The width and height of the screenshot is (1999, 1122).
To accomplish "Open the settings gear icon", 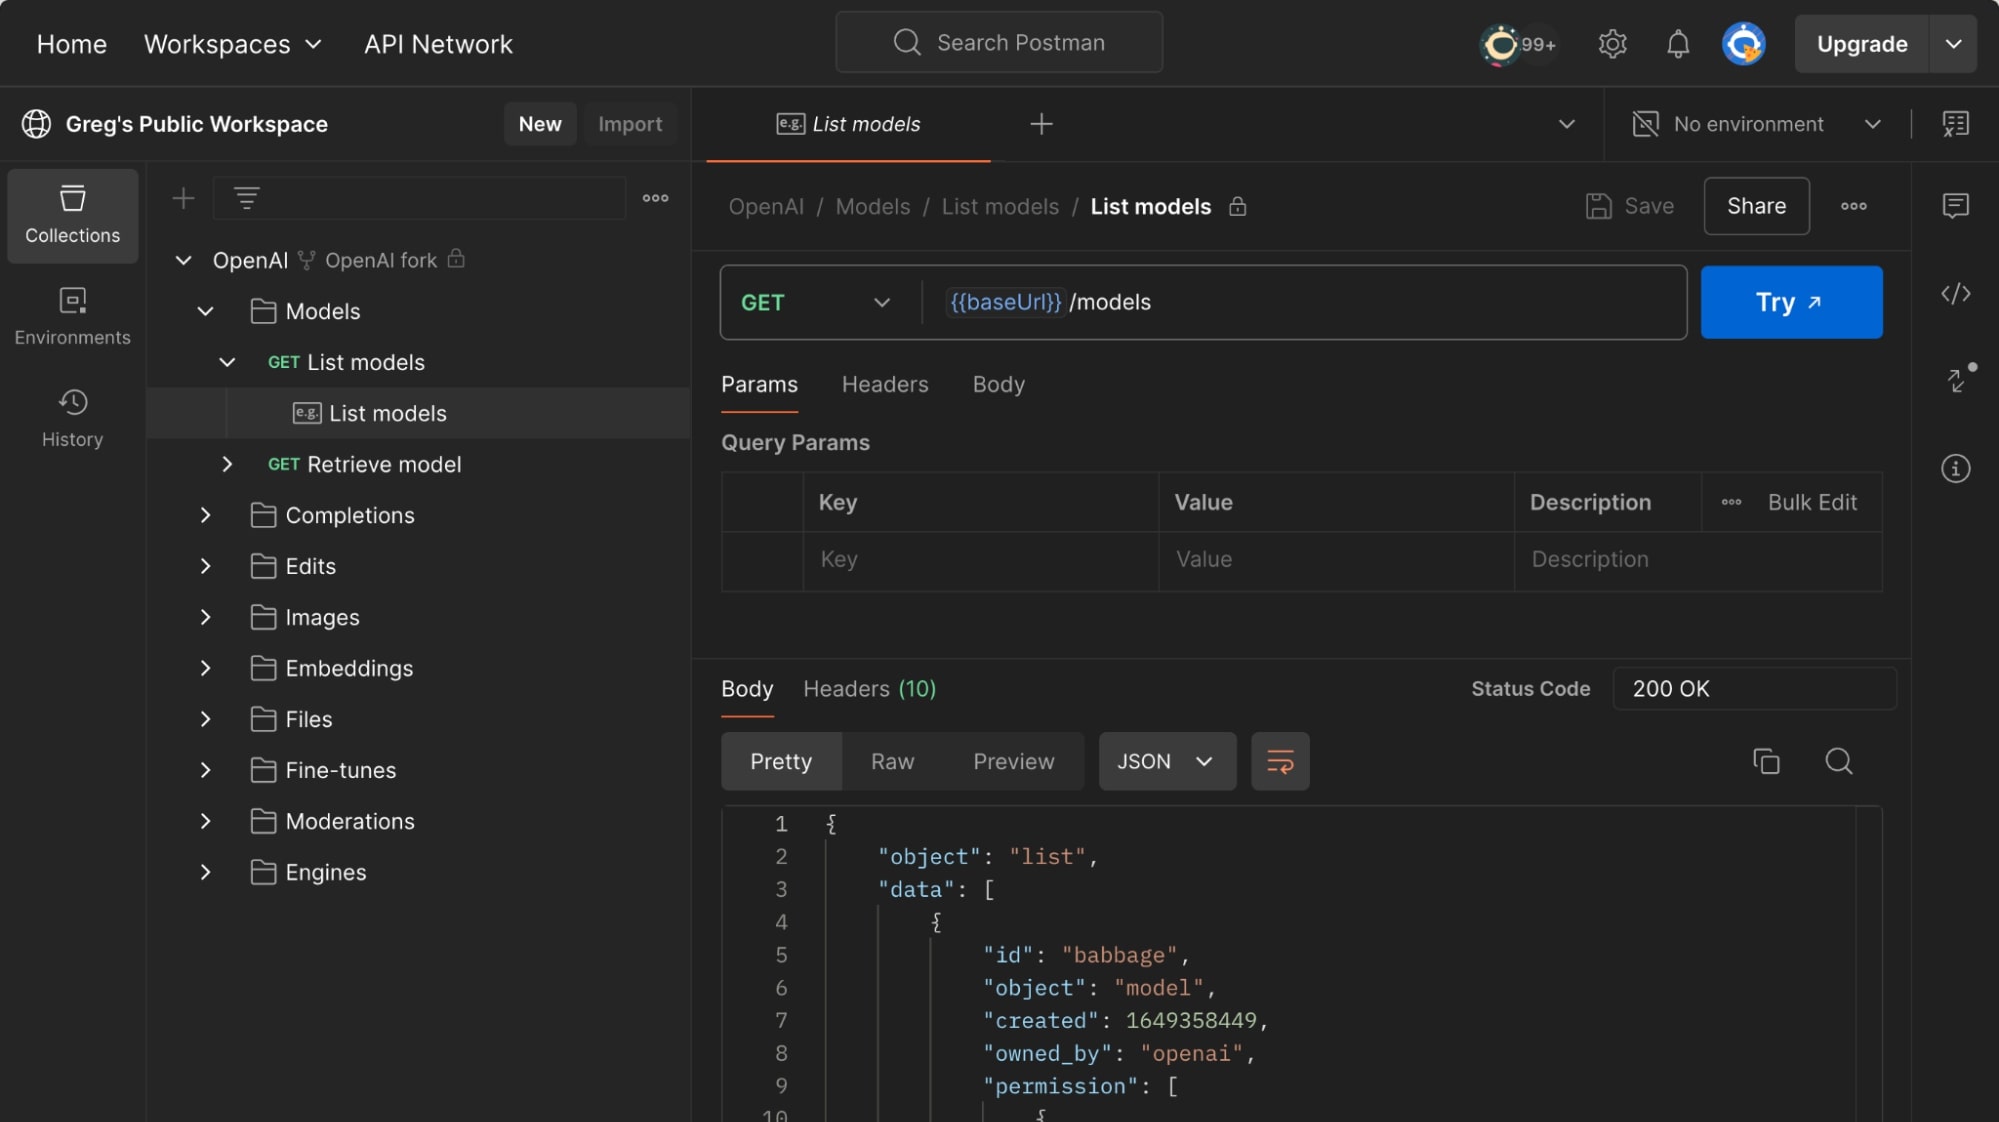I will pos(1612,44).
